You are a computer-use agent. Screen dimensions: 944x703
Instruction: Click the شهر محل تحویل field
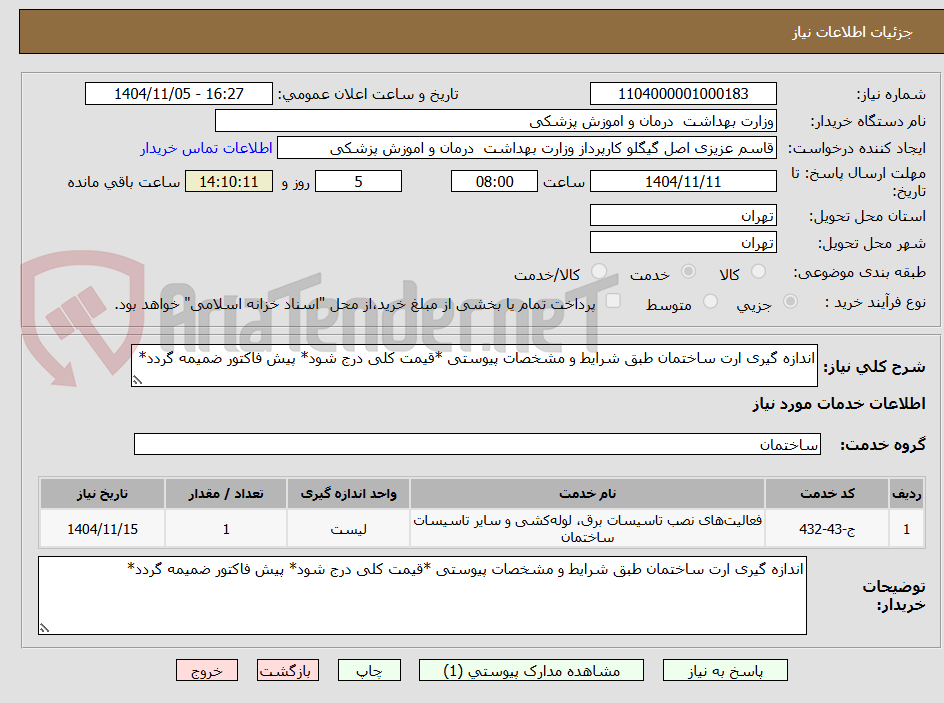pyautogui.click(x=683, y=243)
